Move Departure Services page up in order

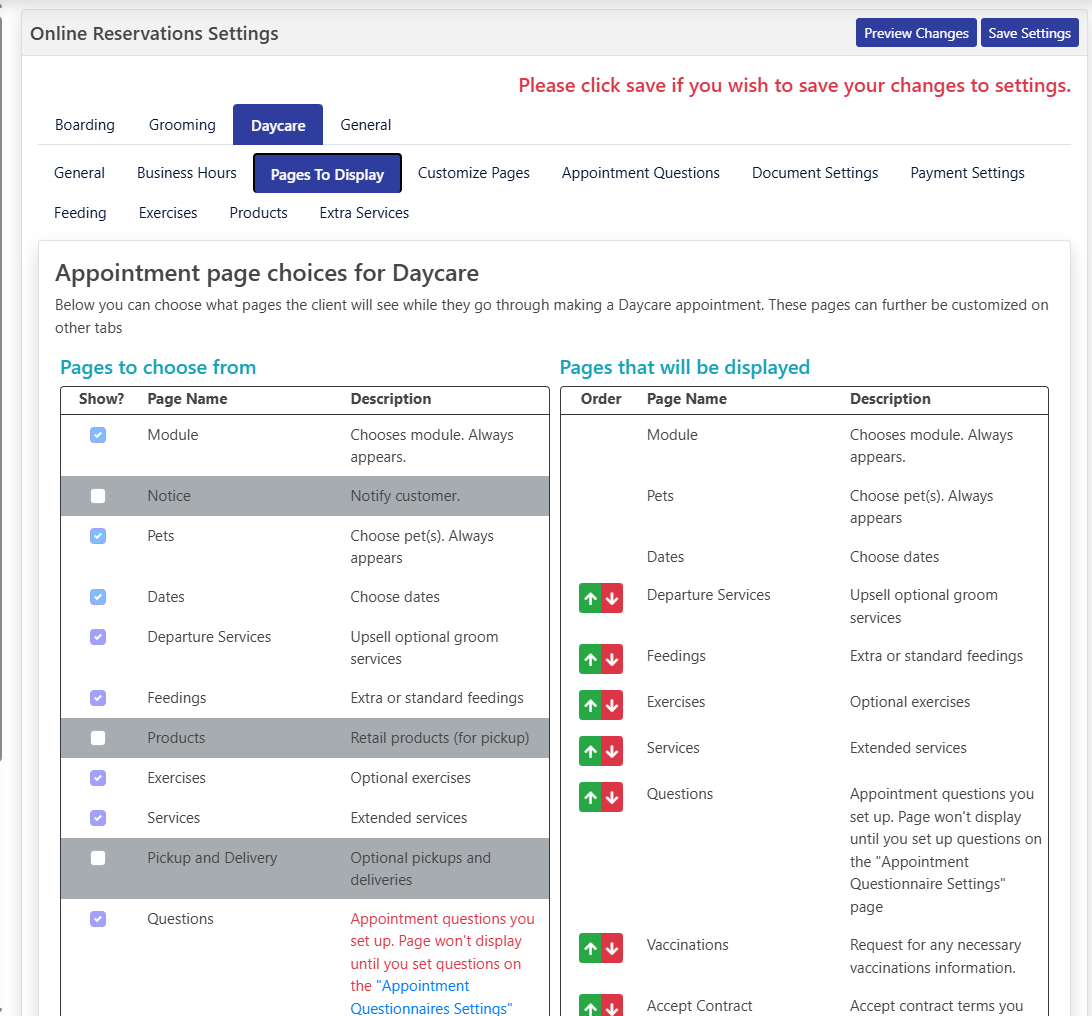click(590, 598)
